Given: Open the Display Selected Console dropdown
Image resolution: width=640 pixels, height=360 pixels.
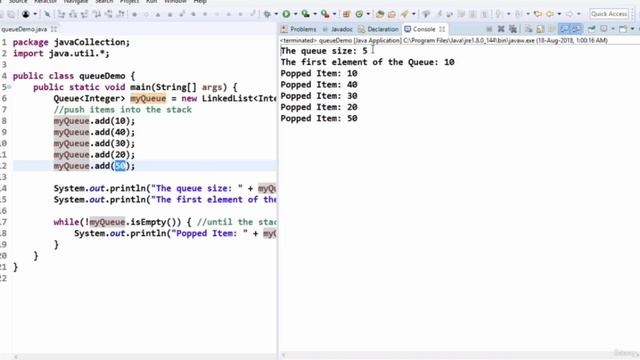Looking at the screenshot, I should pyautogui.click(x=613, y=29).
